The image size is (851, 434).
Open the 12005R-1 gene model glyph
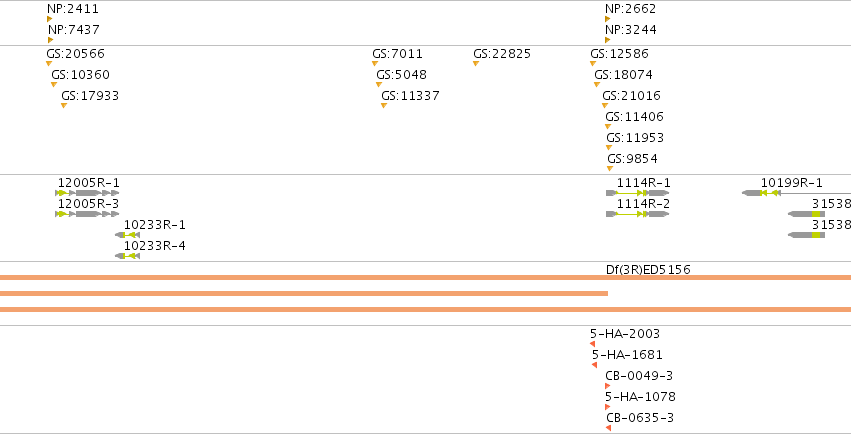[87, 193]
